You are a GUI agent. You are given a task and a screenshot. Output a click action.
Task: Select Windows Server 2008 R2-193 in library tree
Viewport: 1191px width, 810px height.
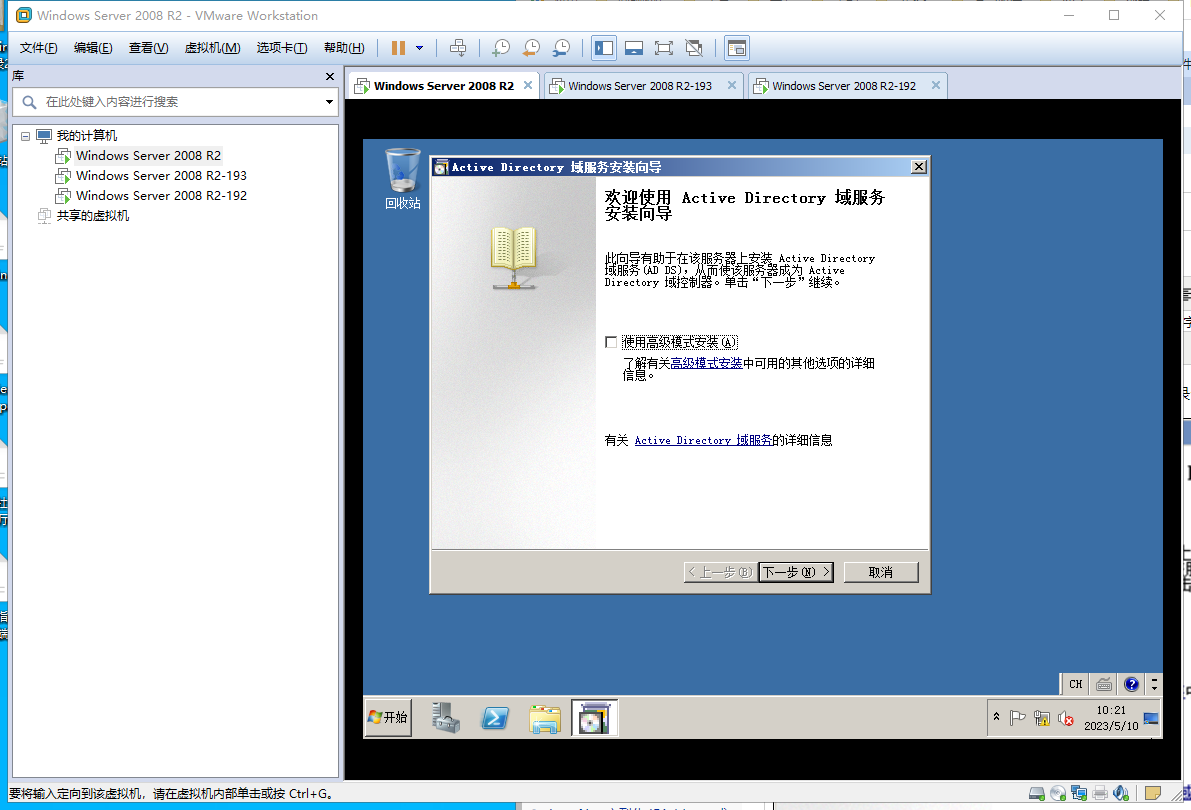tap(161, 176)
